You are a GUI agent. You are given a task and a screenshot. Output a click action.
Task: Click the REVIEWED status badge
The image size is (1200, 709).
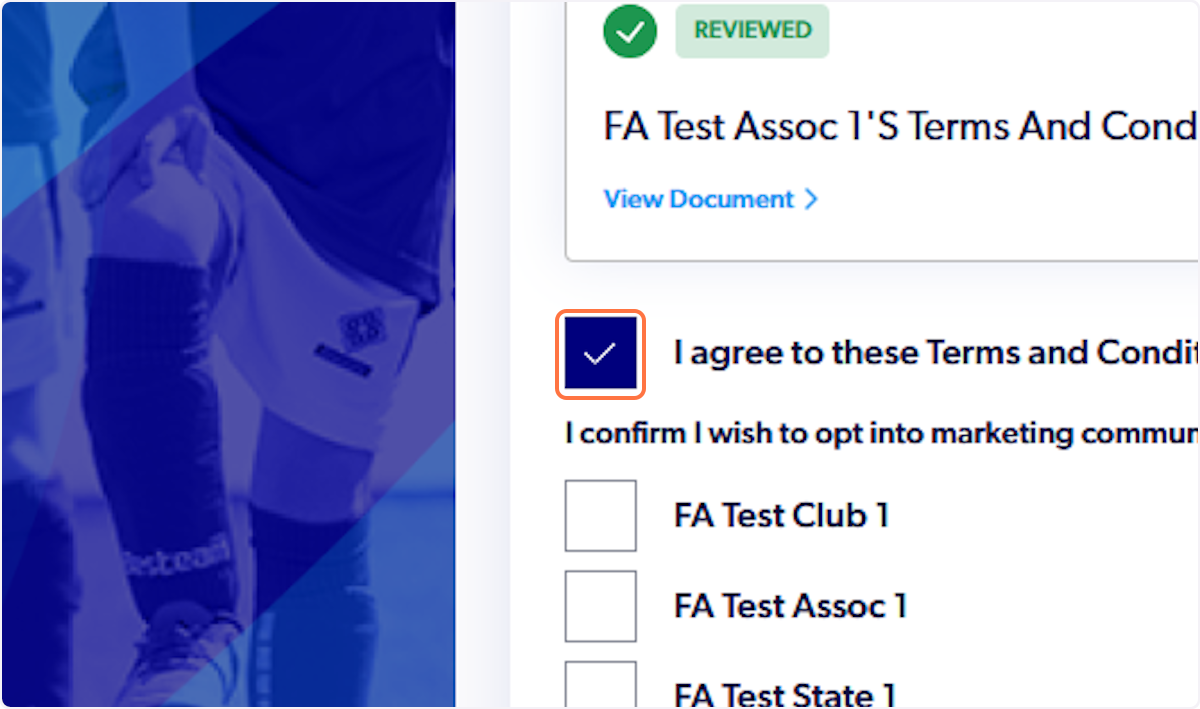(x=752, y=30)
